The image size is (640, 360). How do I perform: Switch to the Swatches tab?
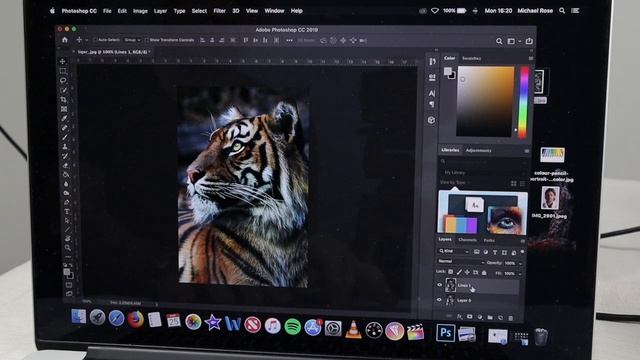471,58
